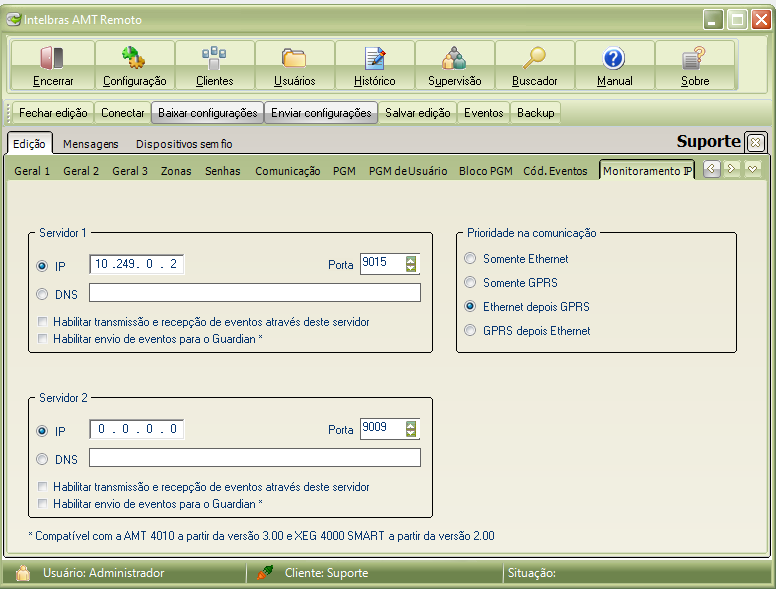Open Dispositivos sem fio tab
The image size is (776, 592).
(184, 144)
